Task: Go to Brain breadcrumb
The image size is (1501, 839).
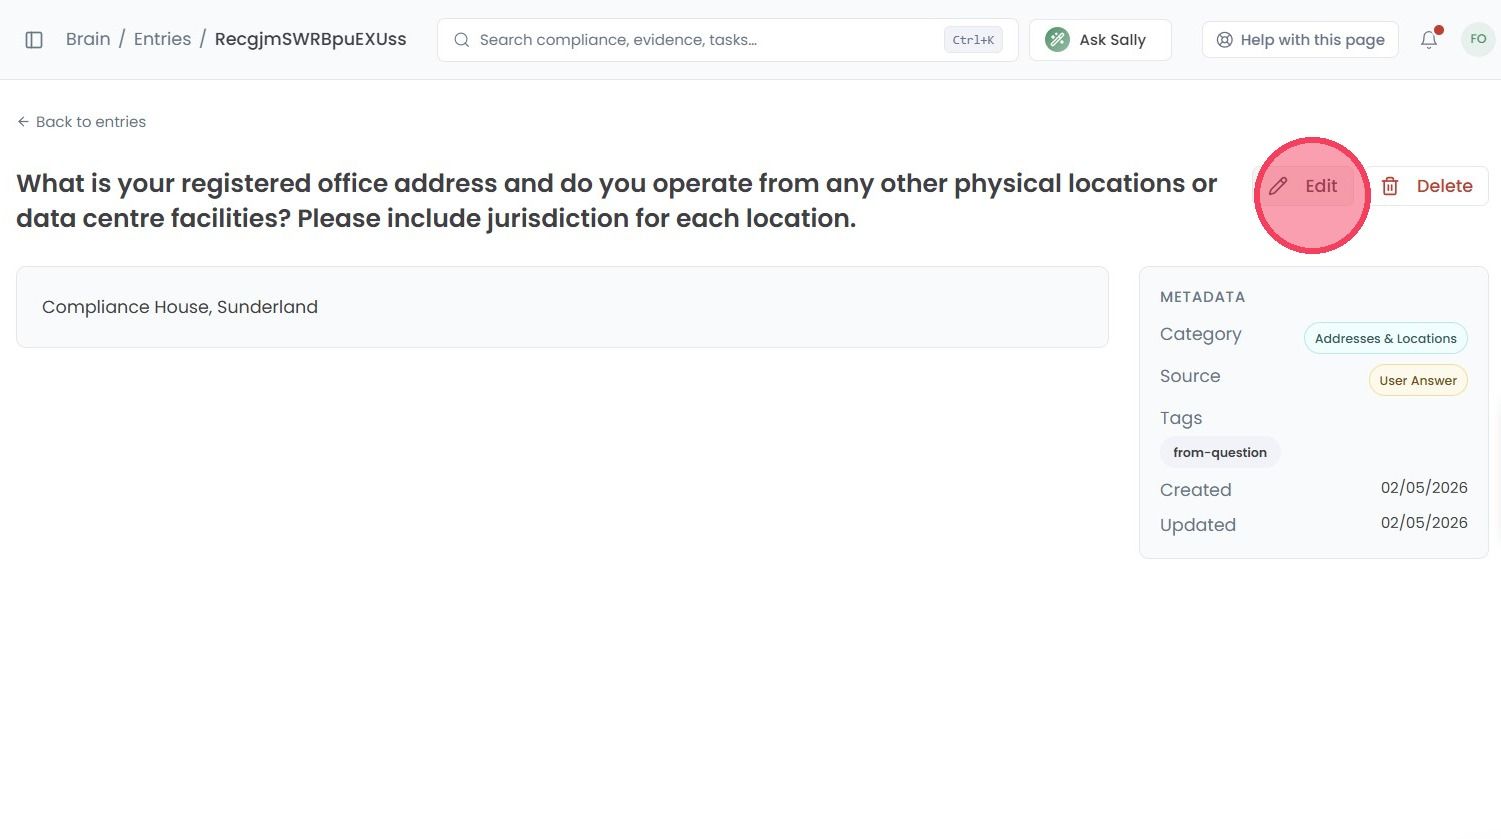Action: pos(88,39)
